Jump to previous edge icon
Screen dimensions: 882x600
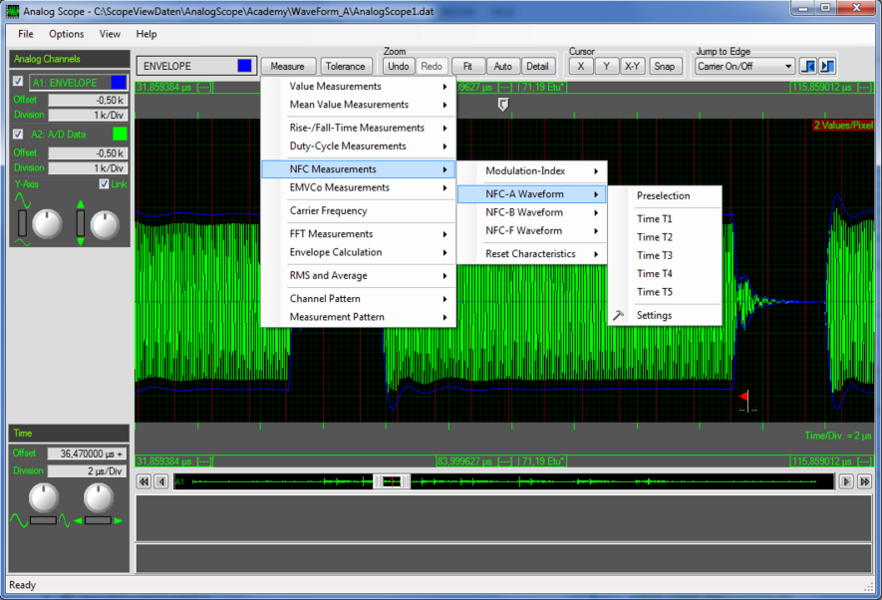(808, 66)
